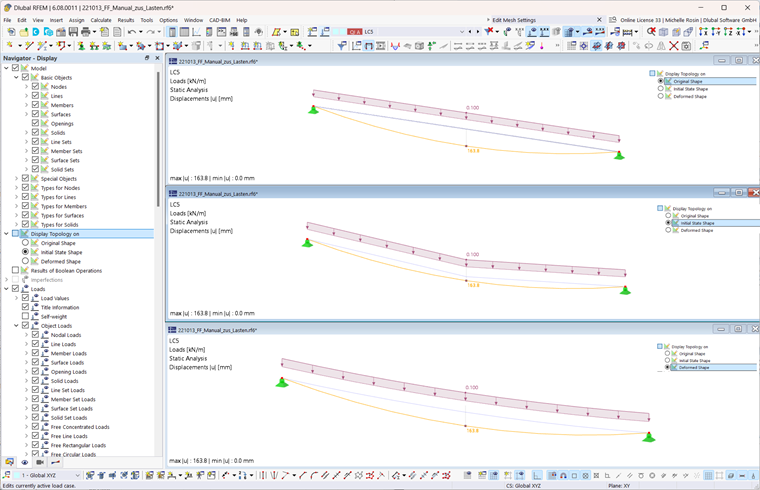Switch to the camera tab at Navigator bottom
The width and height of the screenshot is (760, 490).
click(40, 462)
